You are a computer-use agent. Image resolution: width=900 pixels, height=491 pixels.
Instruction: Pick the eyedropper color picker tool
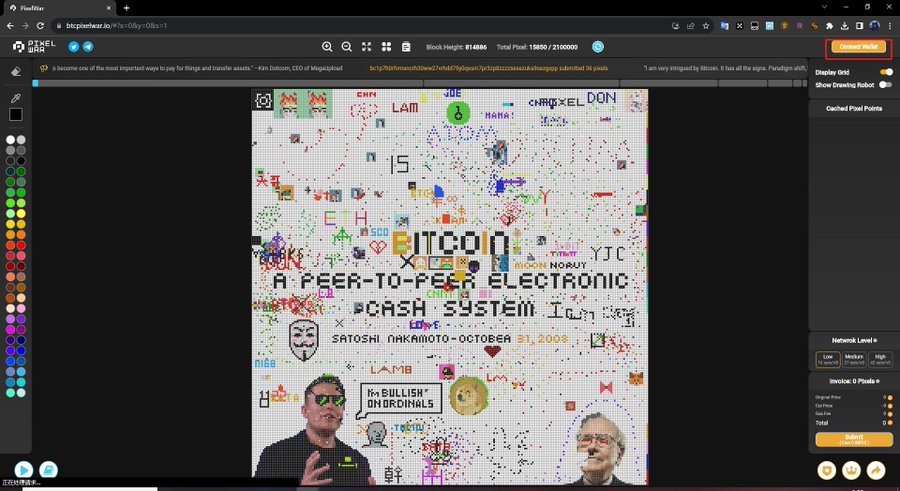[15, 98]
